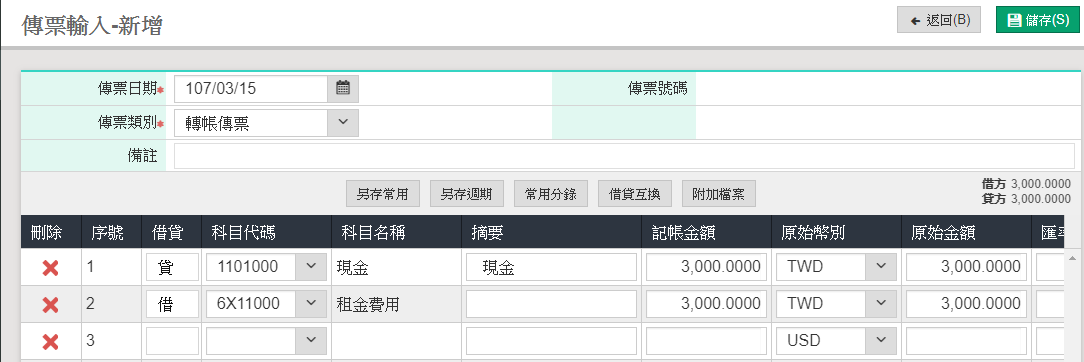Click the empty 借貸 field in row 3
The height and width of the screenshot is (362, 1084).
pos(172,341)
